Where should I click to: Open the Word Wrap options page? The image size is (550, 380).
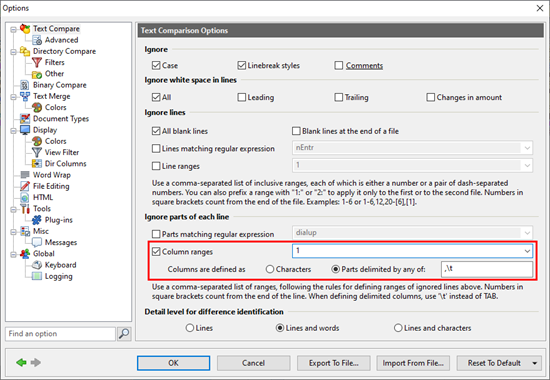tap(52, 175)
